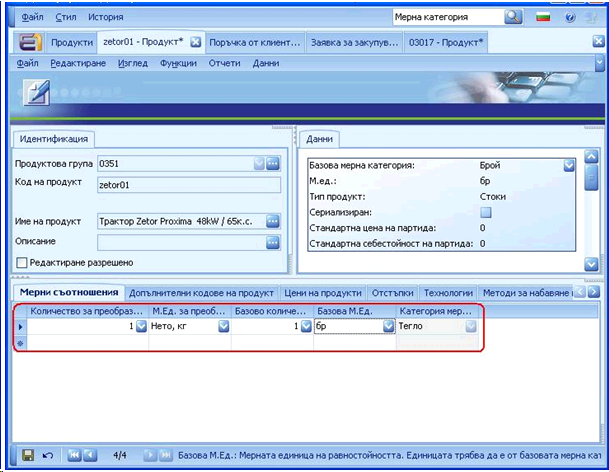Open the Редактиране menu
The image size is (609, 472).
pos(78,63)
